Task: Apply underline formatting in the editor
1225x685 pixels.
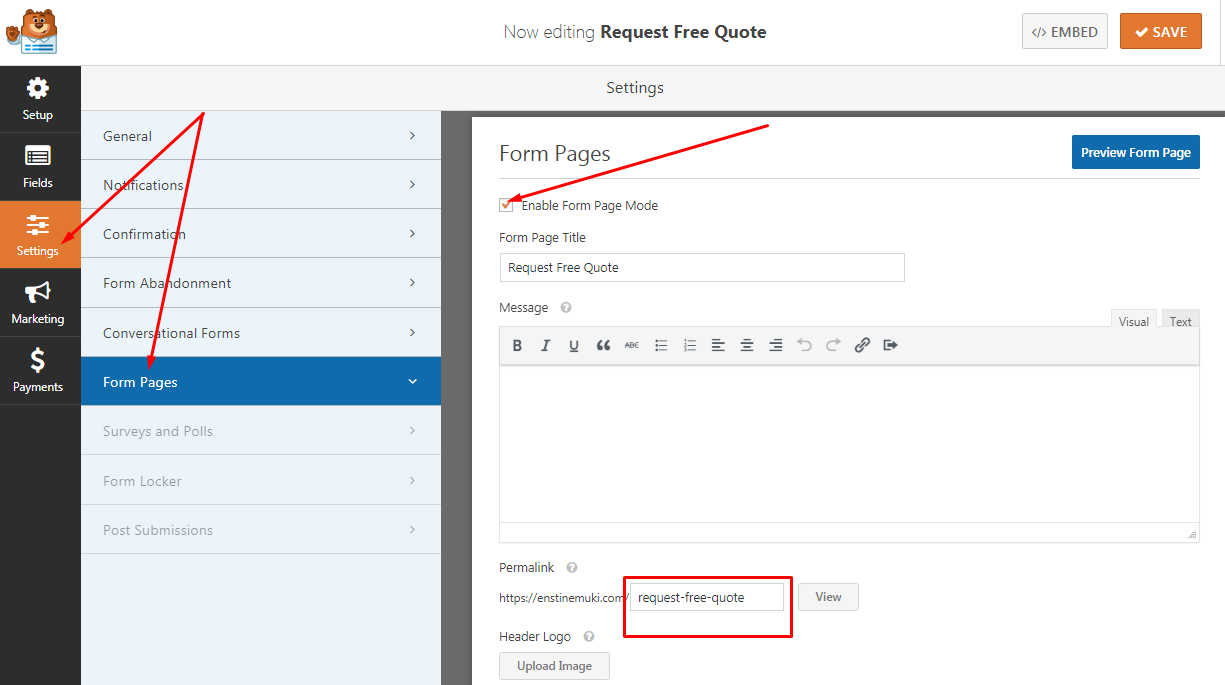Action: point(574,345)
